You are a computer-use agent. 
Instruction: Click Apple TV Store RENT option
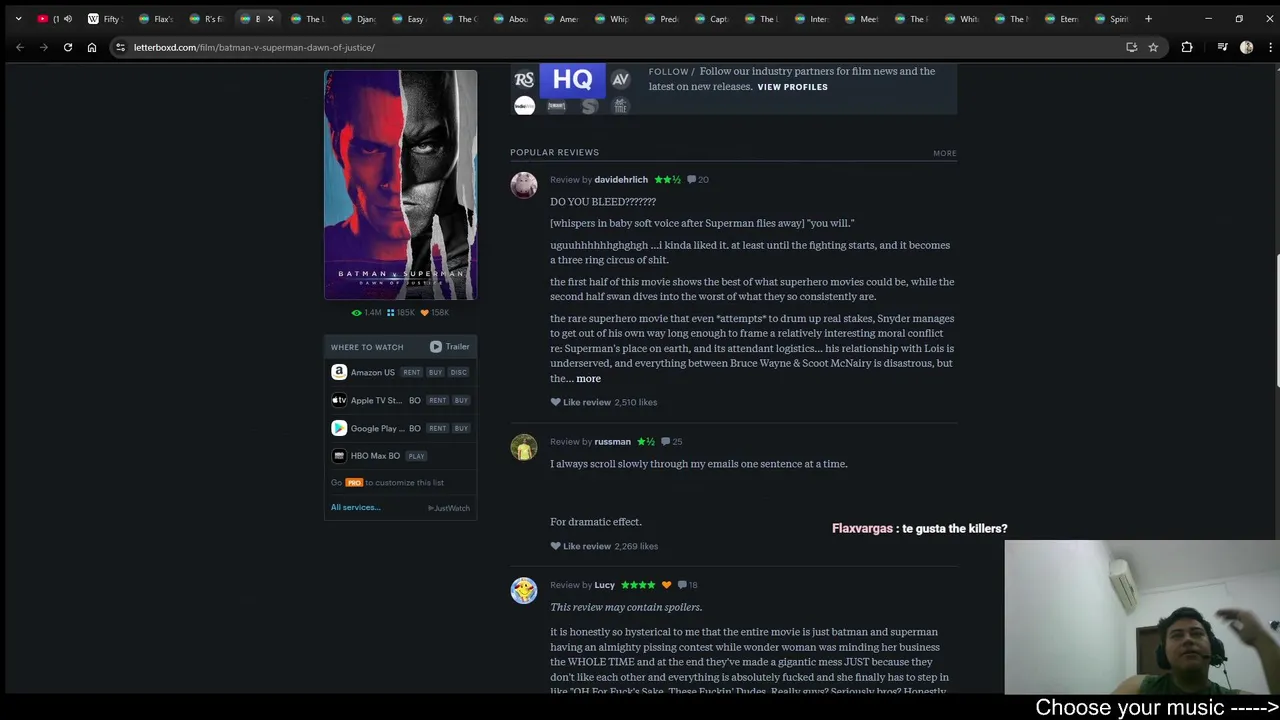437,401
